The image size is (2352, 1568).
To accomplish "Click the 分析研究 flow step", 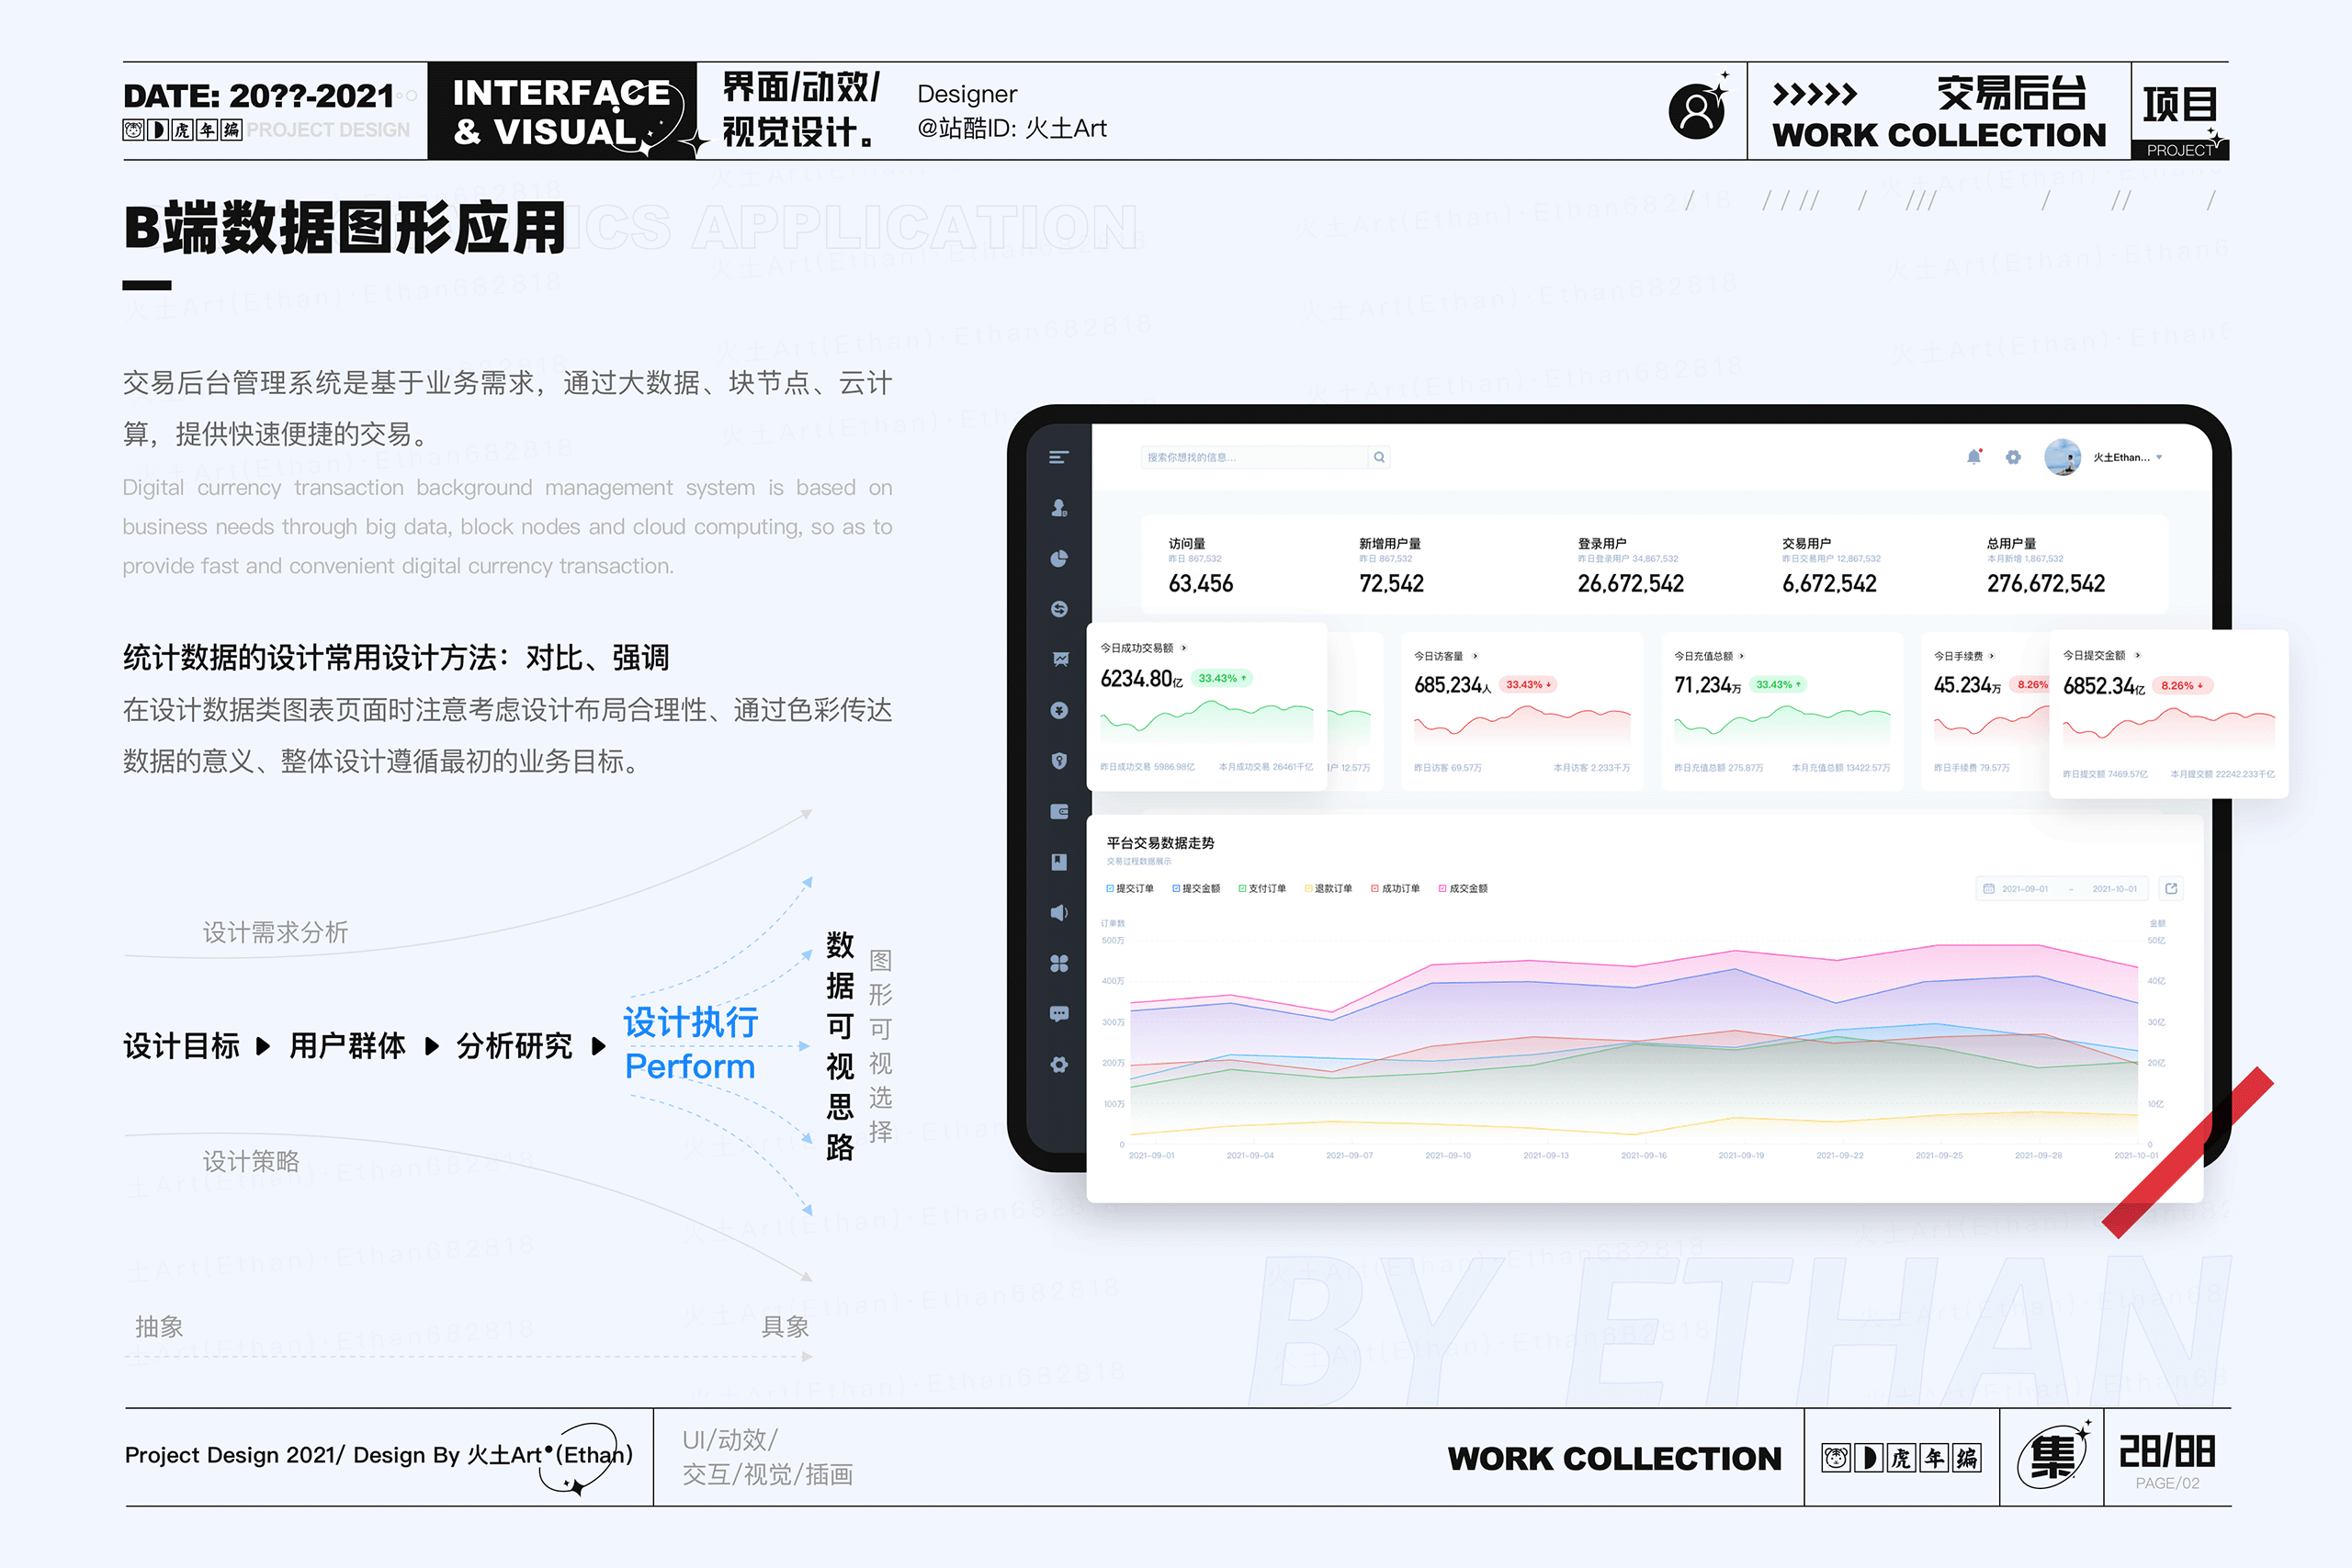I will pos(514,1046).
